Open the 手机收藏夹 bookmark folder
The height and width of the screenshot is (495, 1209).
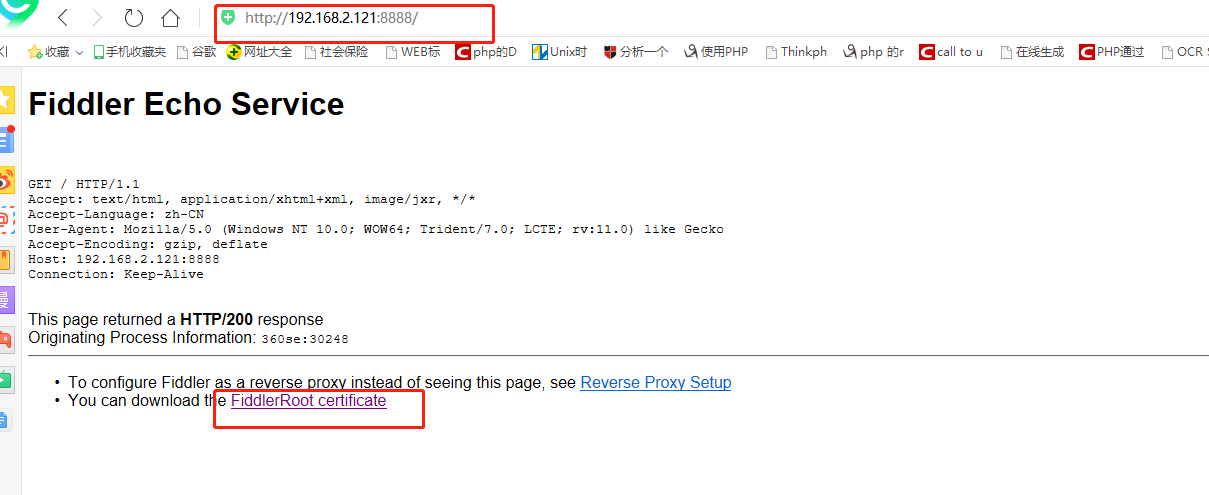pos(130,52)
